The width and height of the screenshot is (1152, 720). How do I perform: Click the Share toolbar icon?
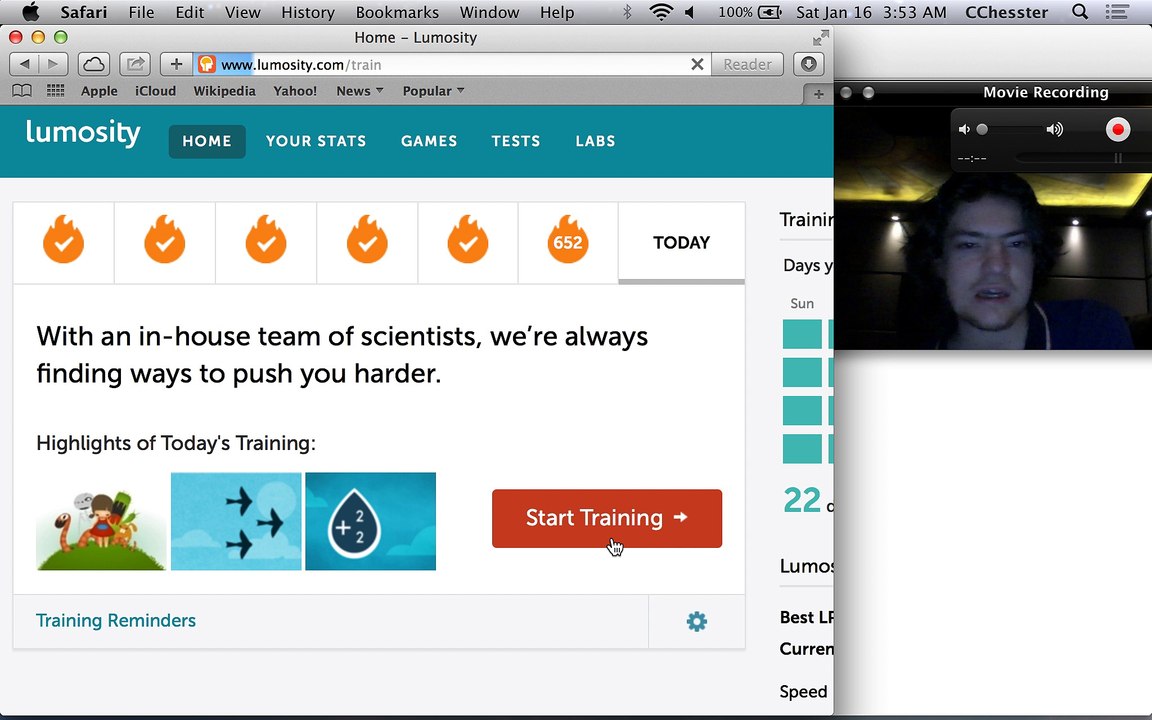[x=135, y=64]
